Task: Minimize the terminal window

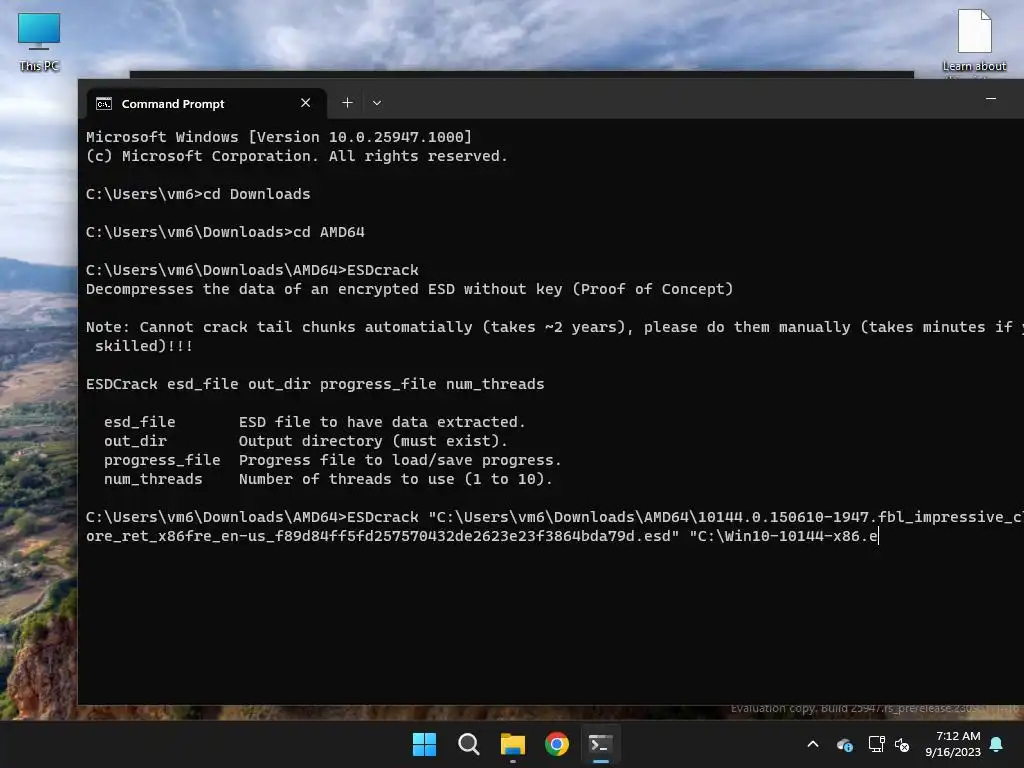Action: coord(991,99)
